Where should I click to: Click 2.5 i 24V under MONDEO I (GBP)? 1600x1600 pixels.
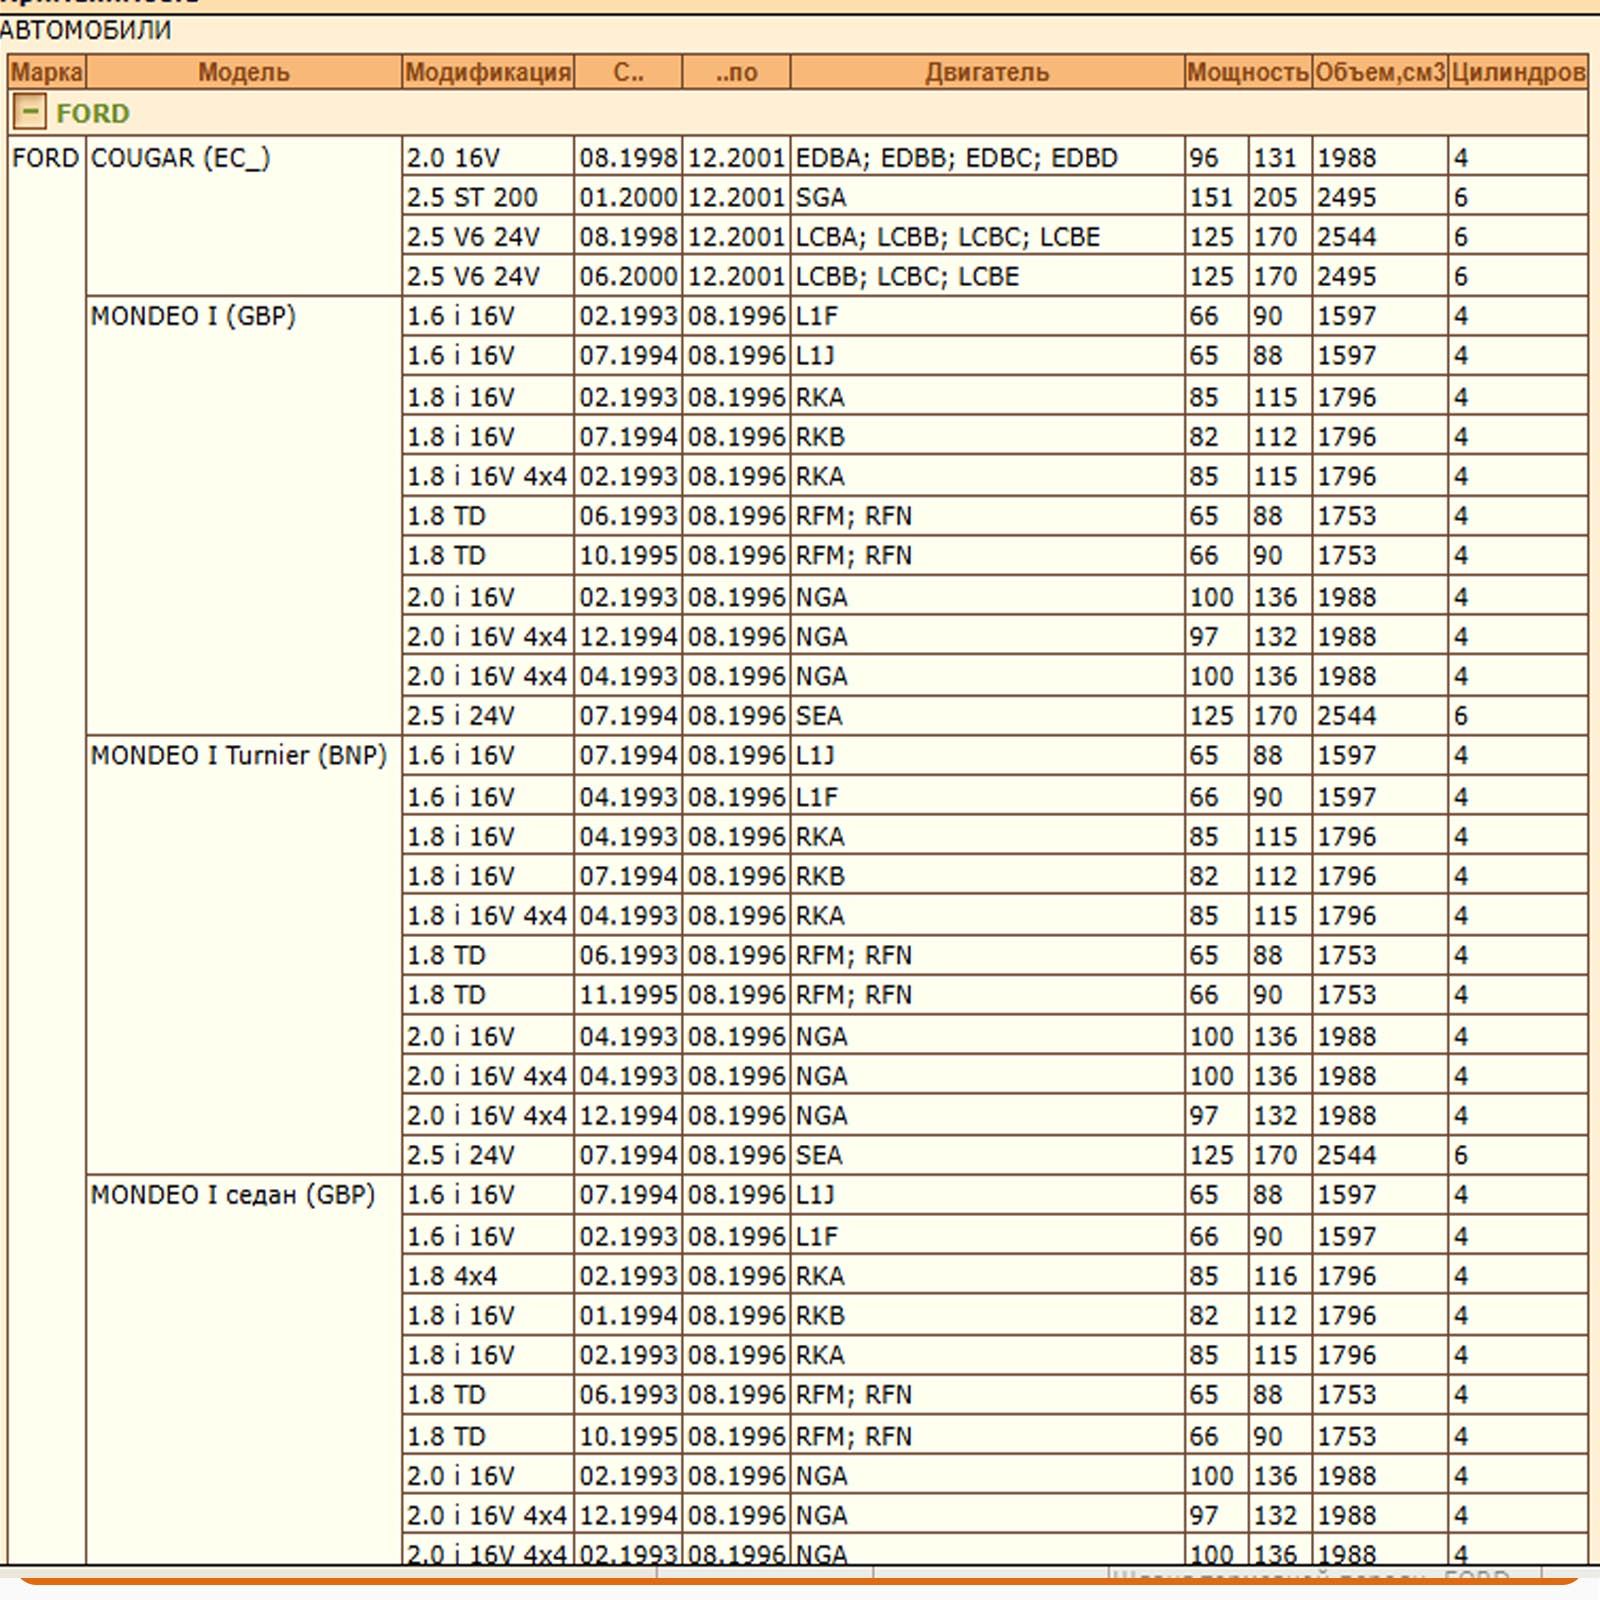pyautogui.click(x=488, y=716)
